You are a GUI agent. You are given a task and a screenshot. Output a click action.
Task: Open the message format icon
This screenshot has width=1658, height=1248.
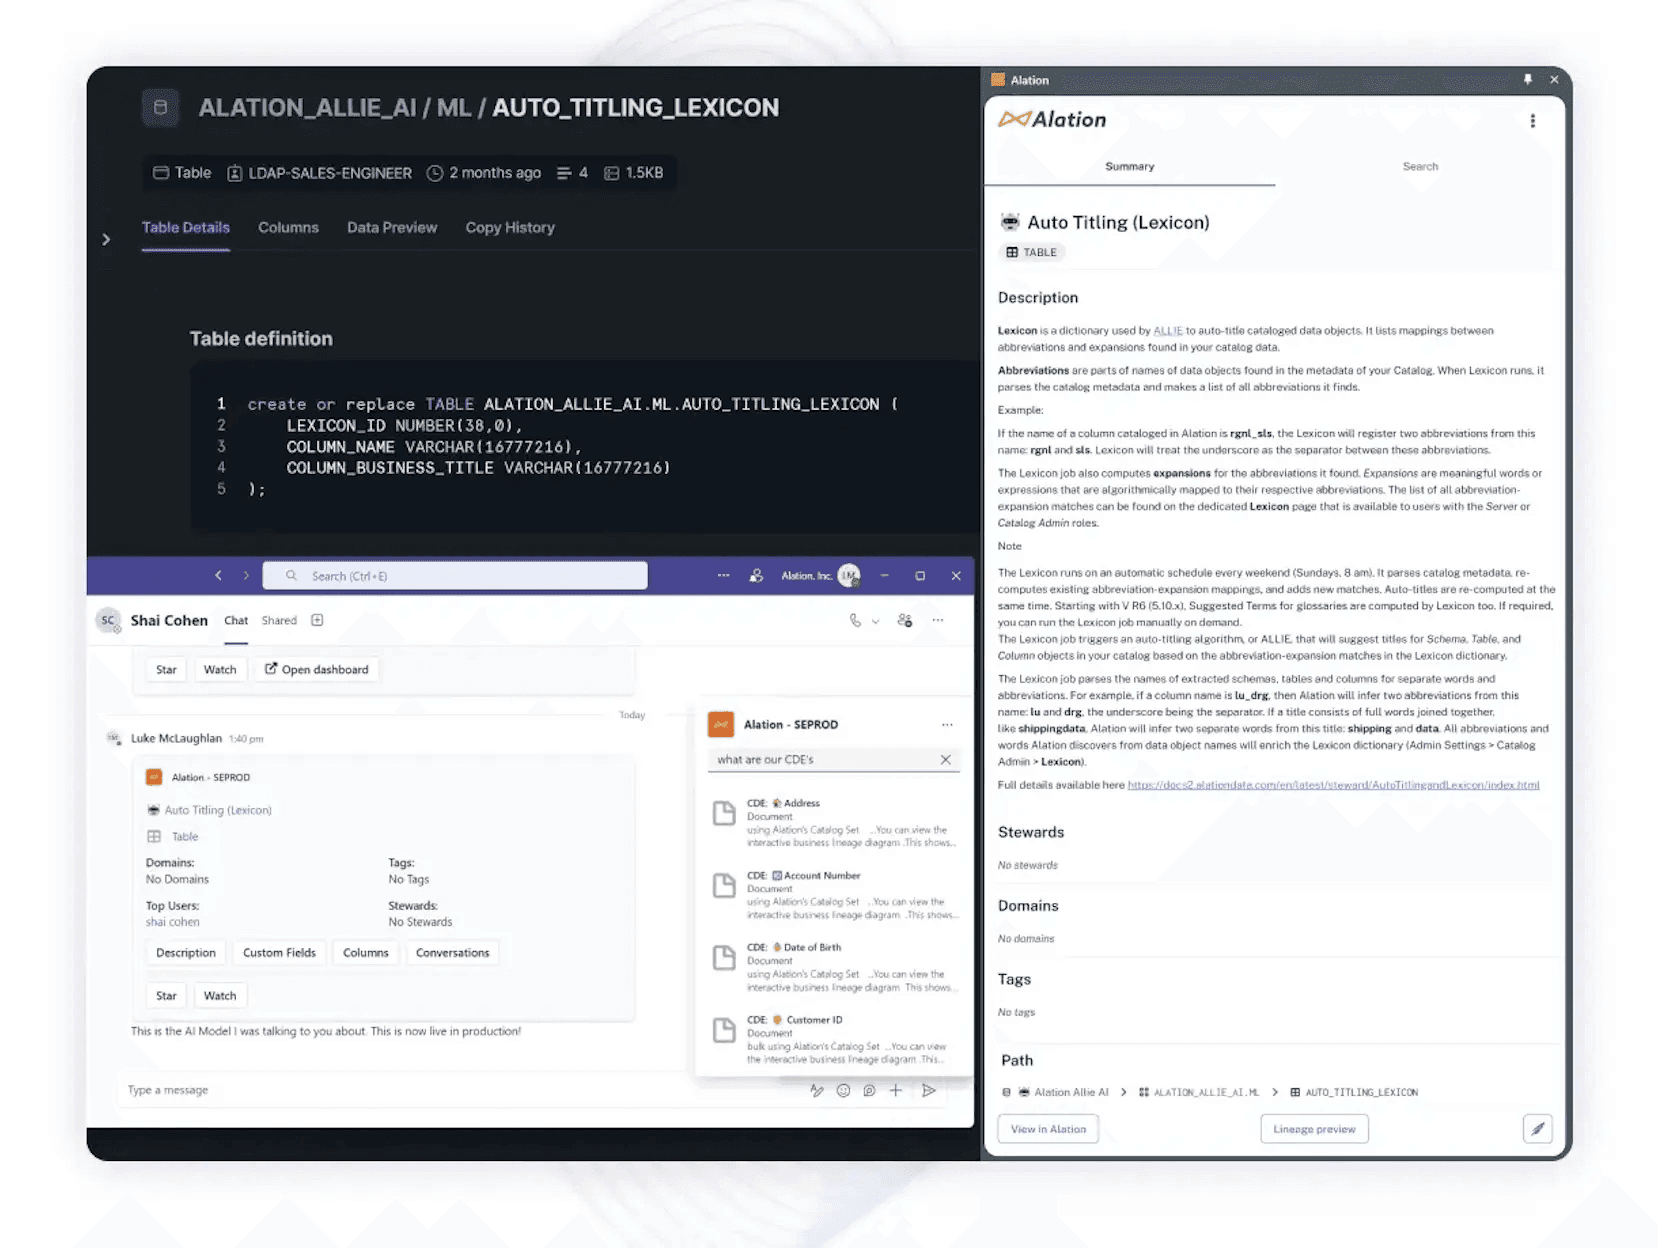pyautogui.click(x=817, y=1091)
